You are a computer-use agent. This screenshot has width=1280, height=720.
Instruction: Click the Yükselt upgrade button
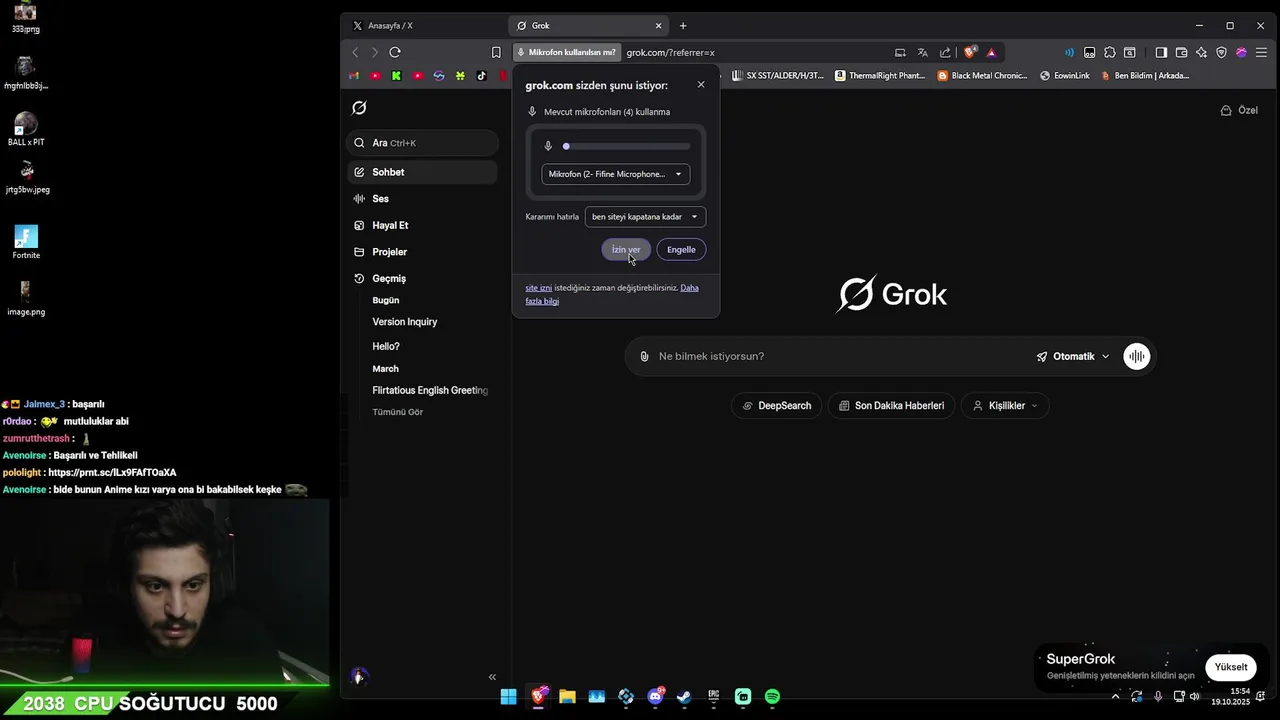pyautogui.click(x=1231, y=667)
